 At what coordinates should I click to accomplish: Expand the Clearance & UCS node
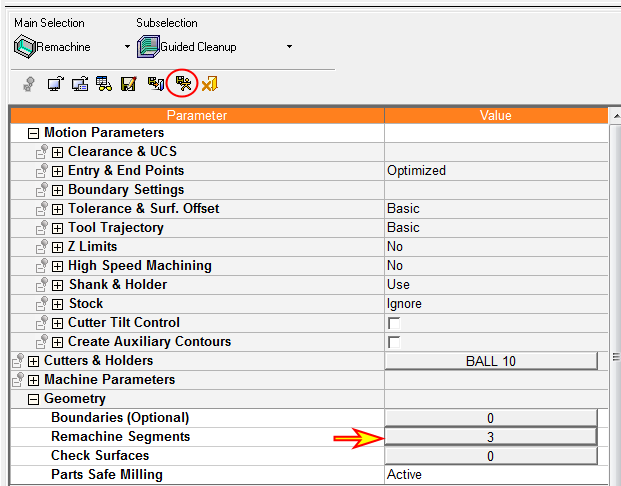coord(57,152)
